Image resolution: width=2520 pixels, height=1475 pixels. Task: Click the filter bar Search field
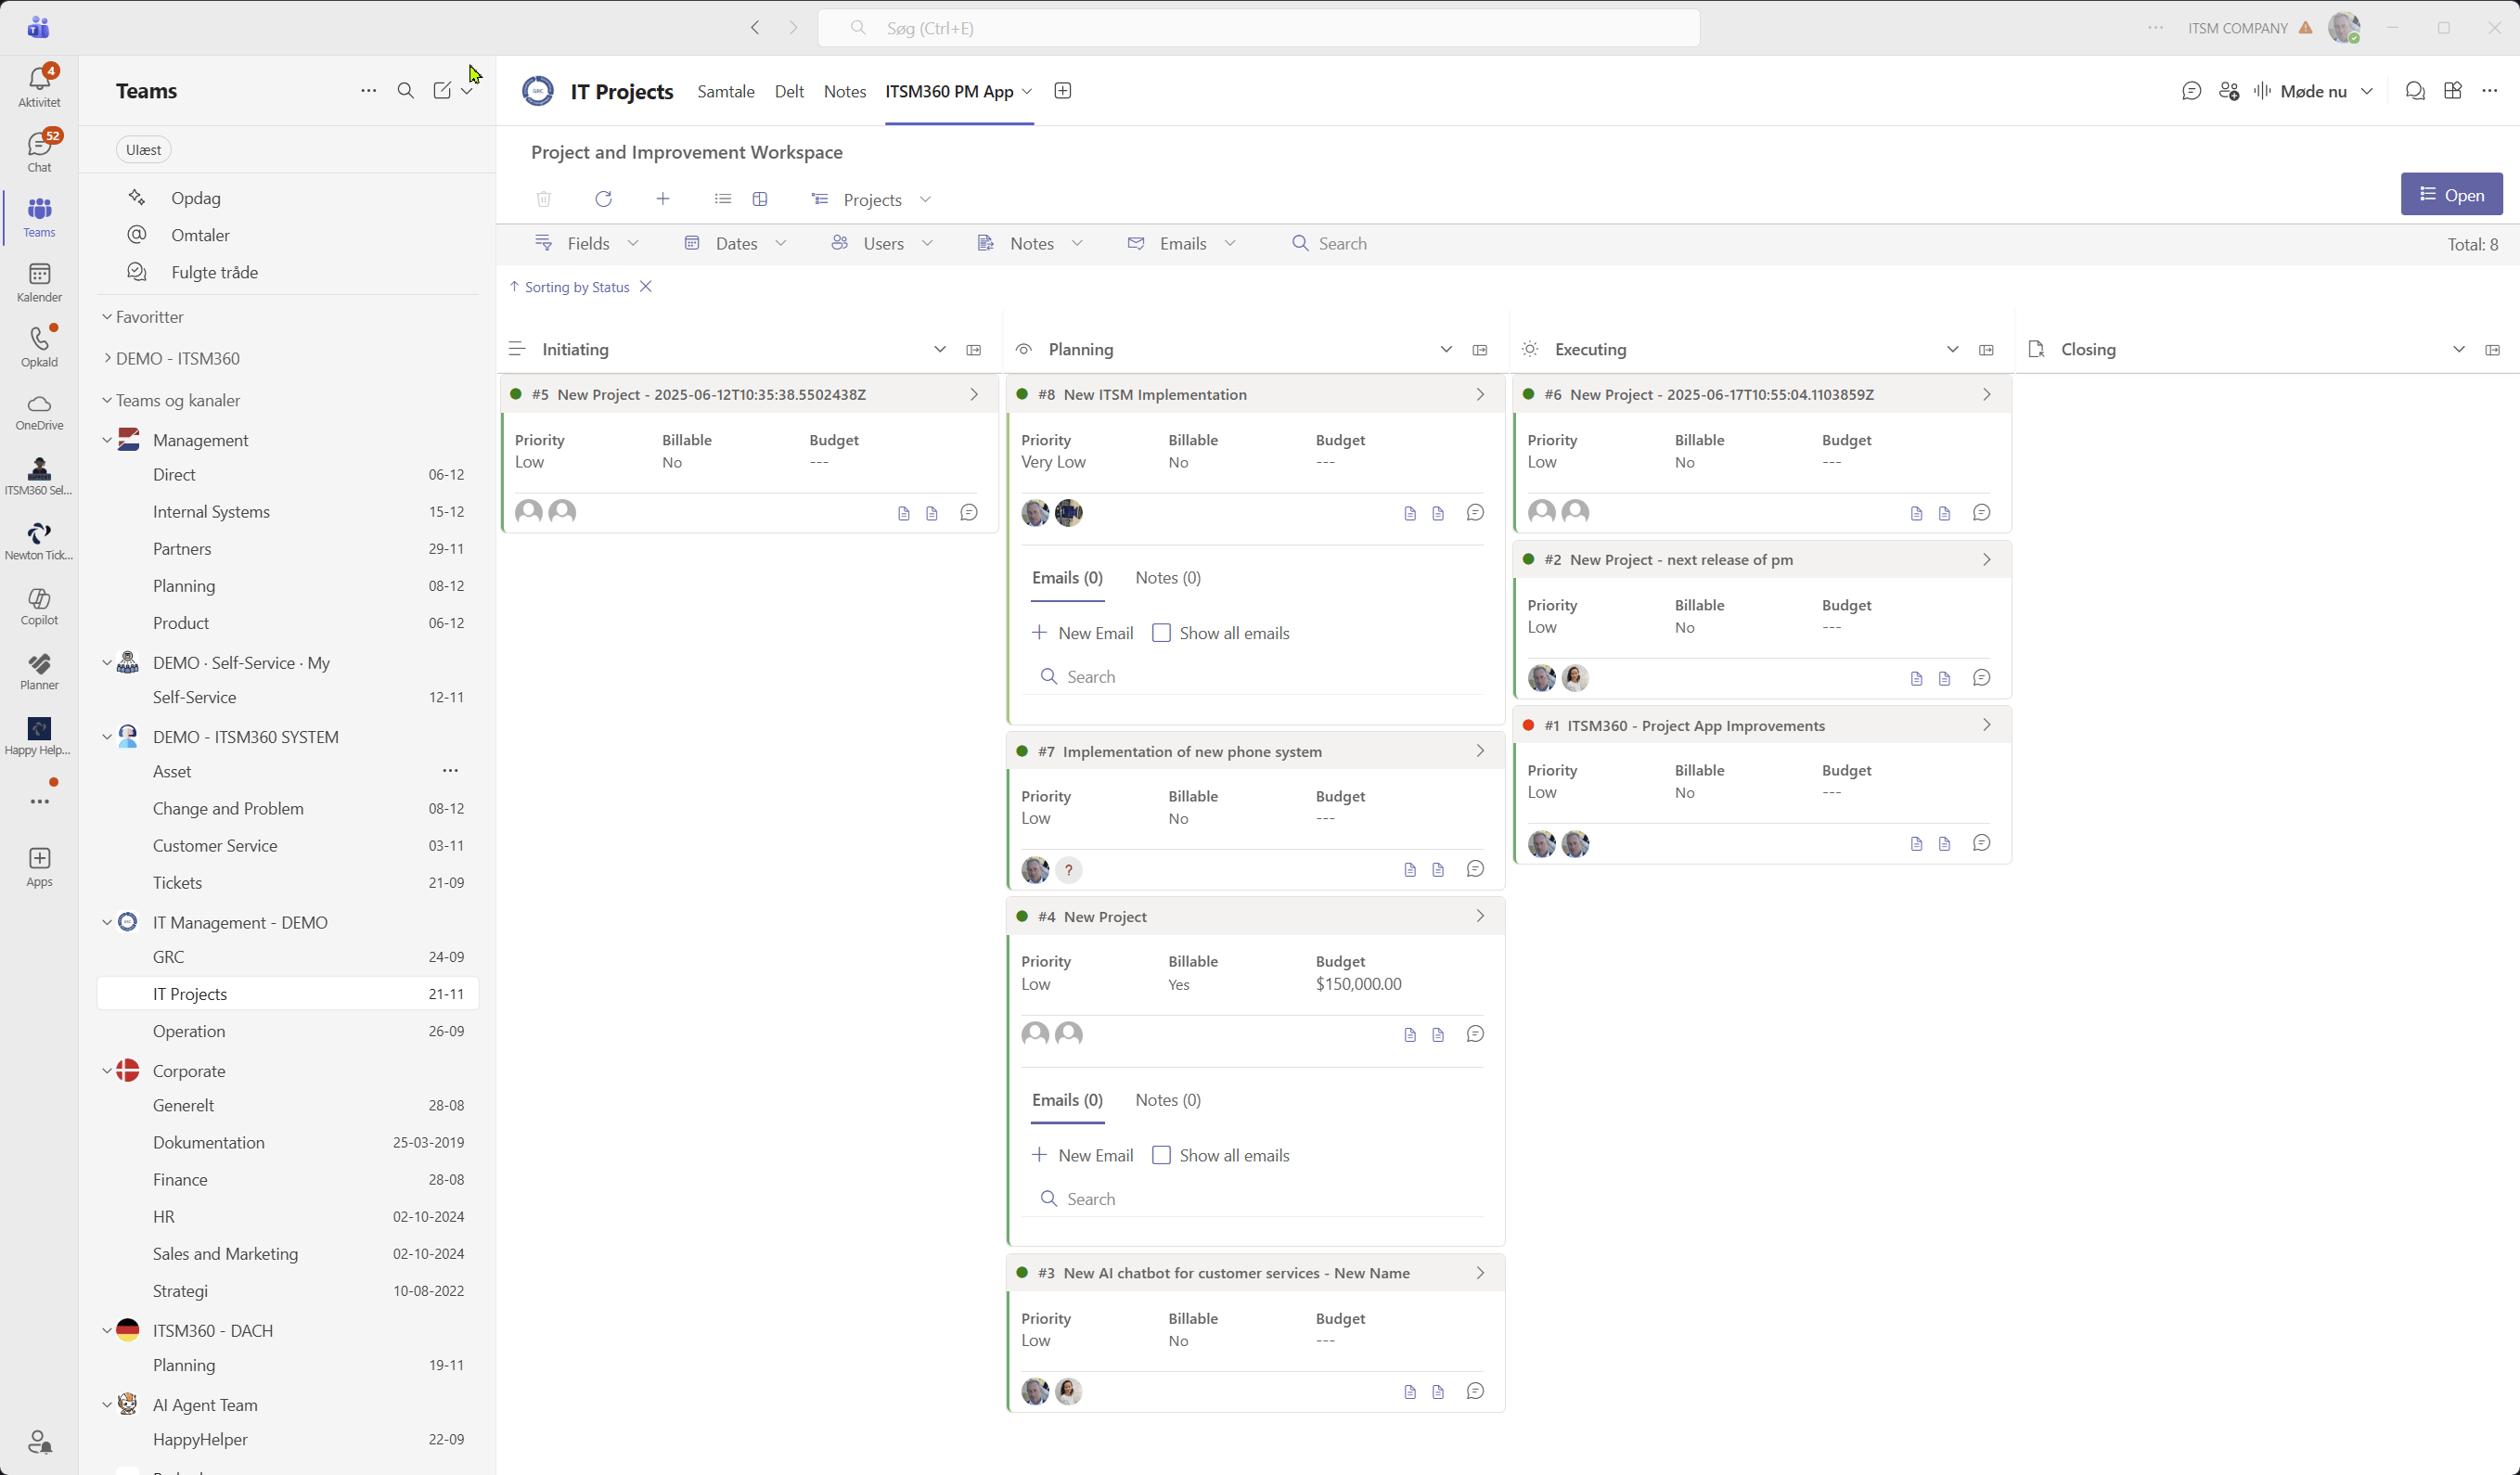point(1342,244)
